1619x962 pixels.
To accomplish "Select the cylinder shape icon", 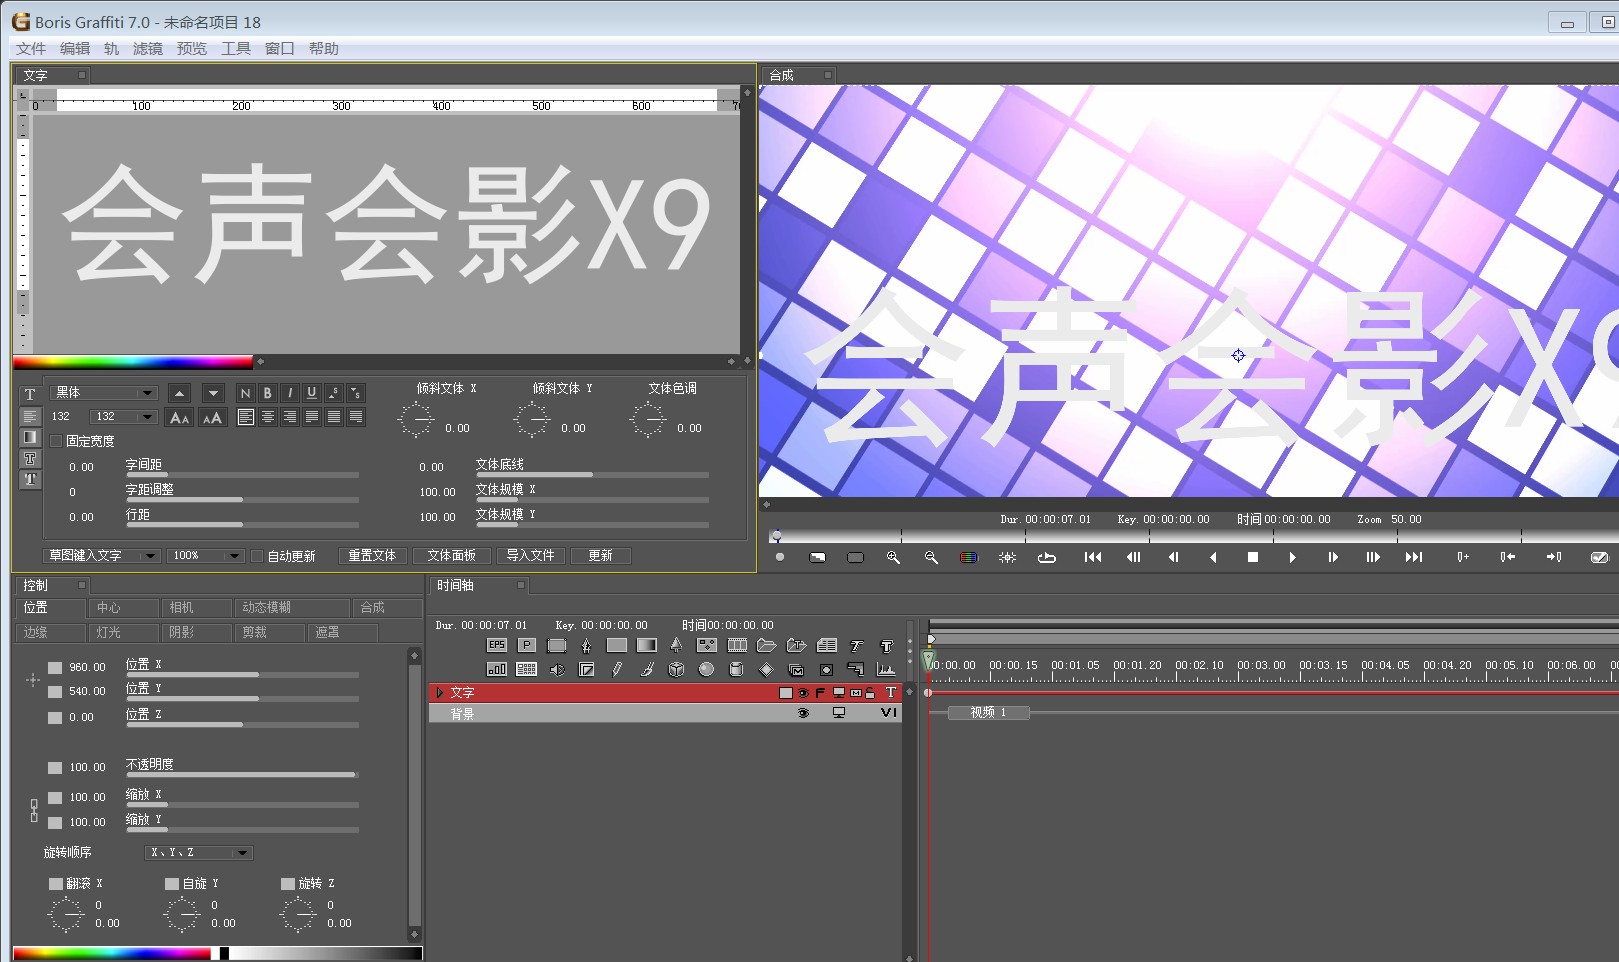I will [x=736, y=669].
